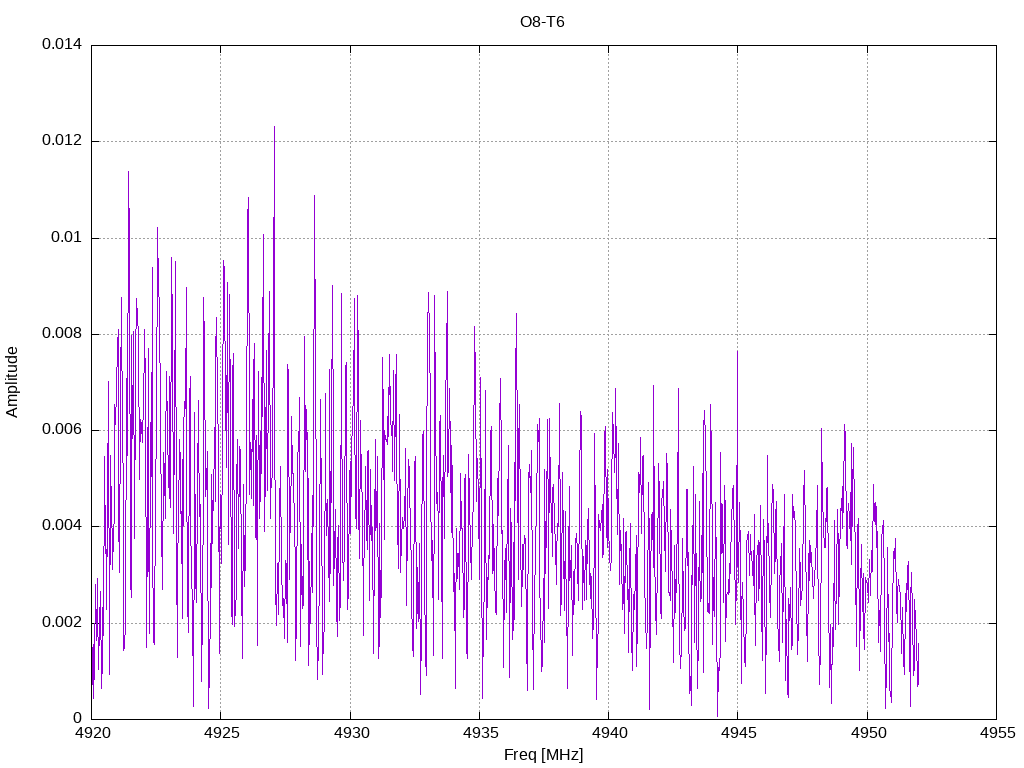The height and width of the screenshot is (768, 1024).
Task: Click x-axis tick label 4925
Action: [x=221, y=733]
